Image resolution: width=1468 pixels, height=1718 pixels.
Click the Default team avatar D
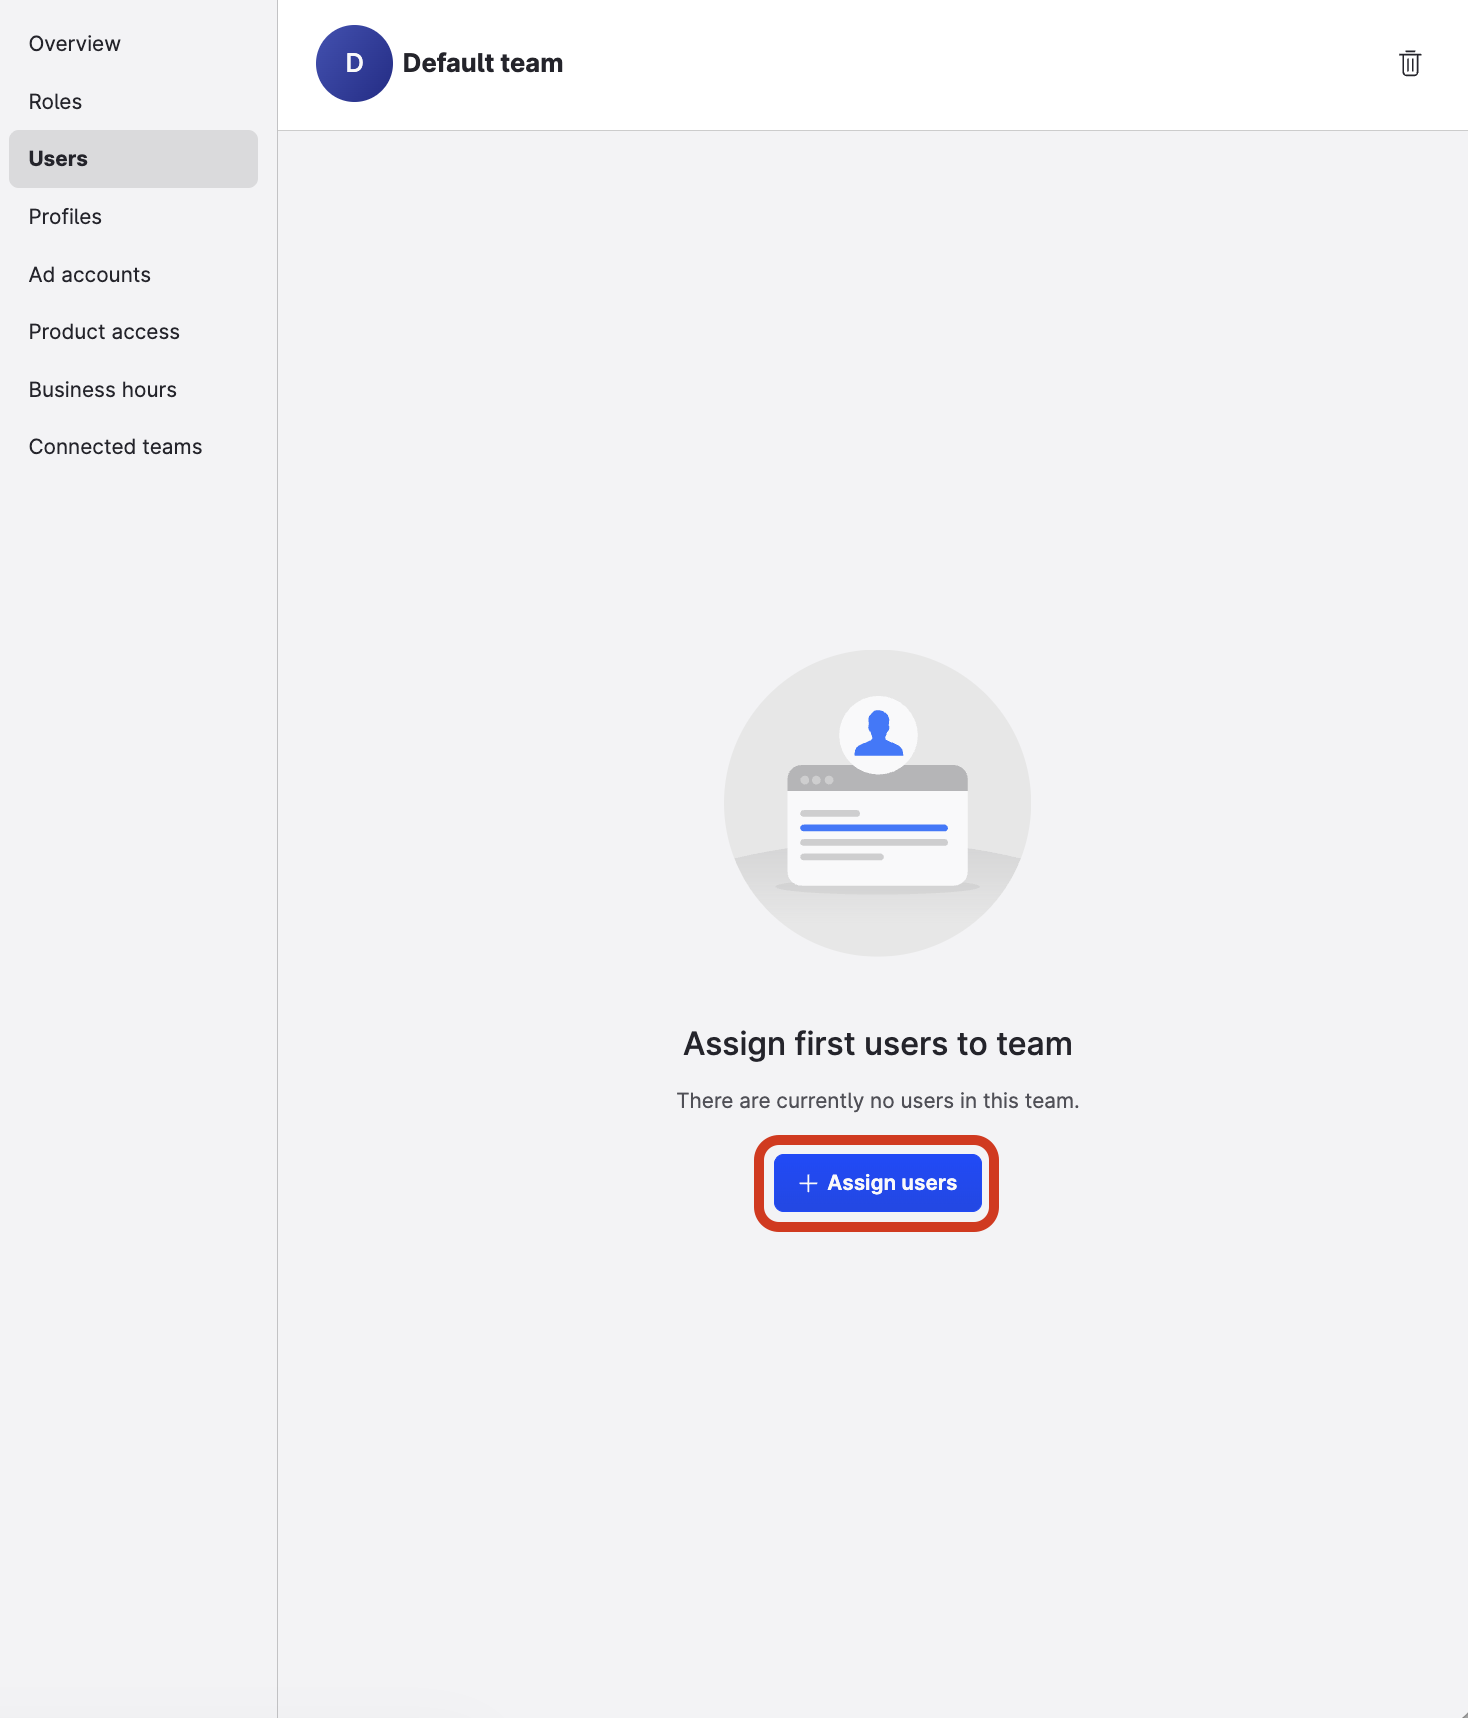pos(354,63)
